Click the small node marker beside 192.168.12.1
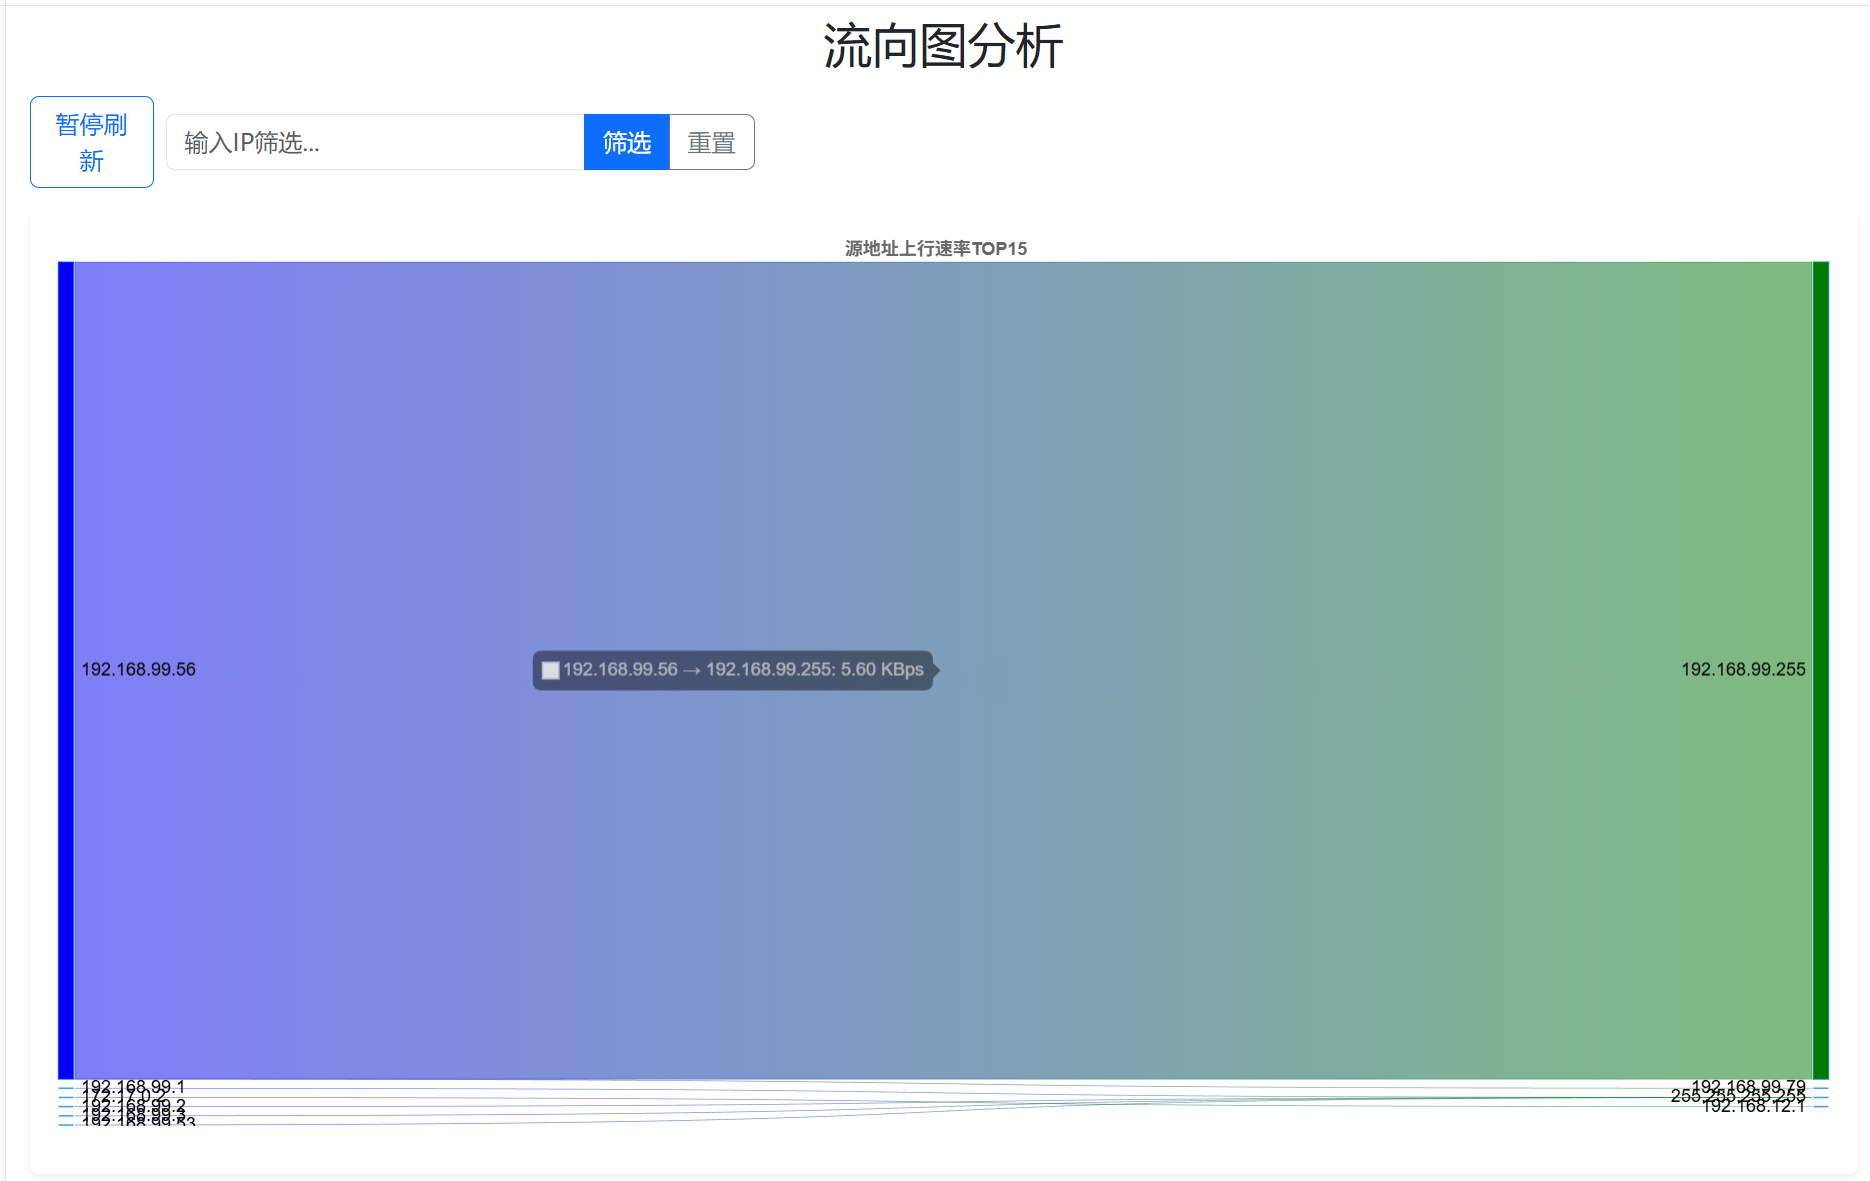This screenshot has width=1870, height=1181. [x=1820, y=1106]
